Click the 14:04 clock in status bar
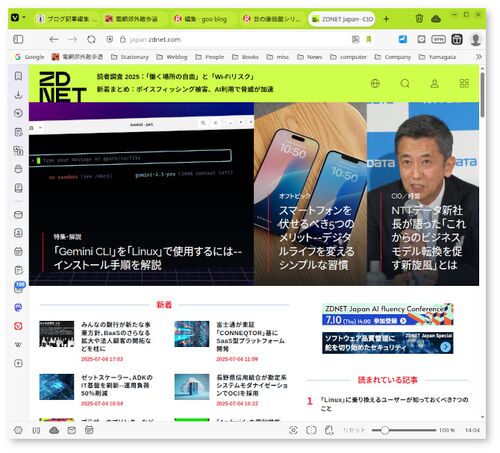Screen dimensions: 500x453 coord(472,430)
